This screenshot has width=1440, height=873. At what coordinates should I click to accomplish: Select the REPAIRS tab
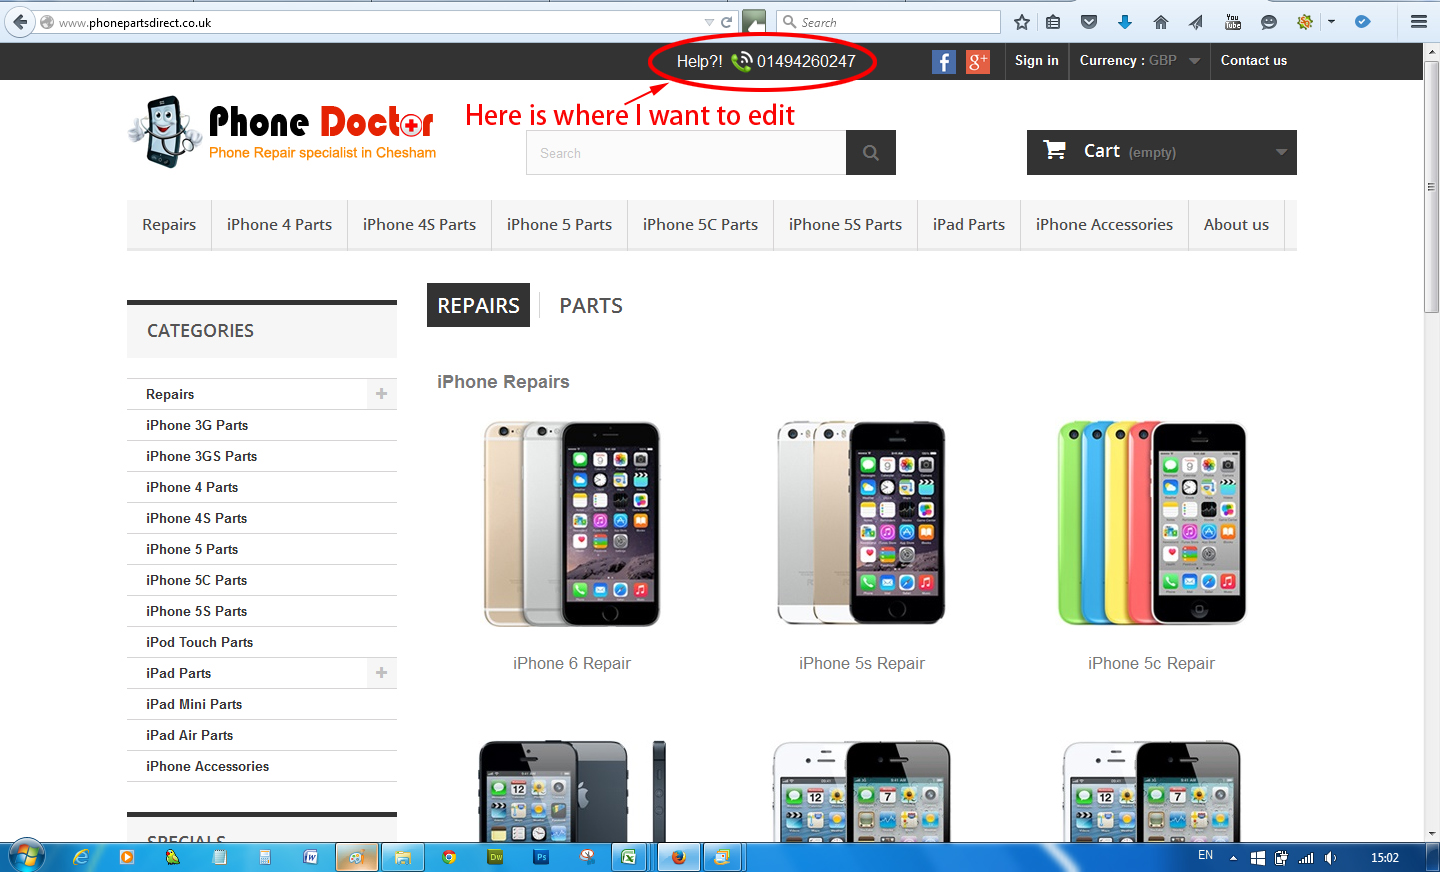(x=478, y=305)
